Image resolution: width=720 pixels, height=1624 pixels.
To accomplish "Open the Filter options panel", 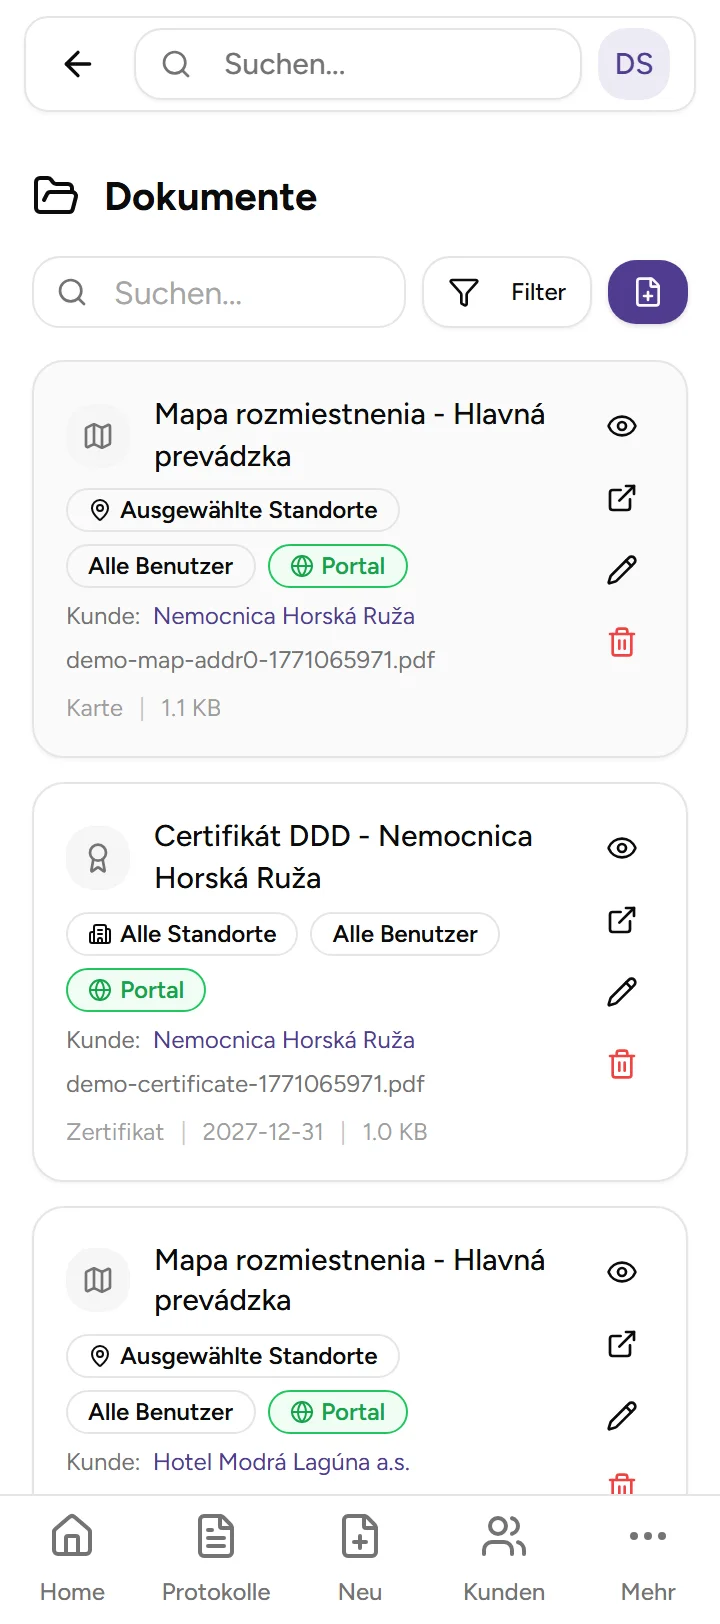I will tap(507, 292).
